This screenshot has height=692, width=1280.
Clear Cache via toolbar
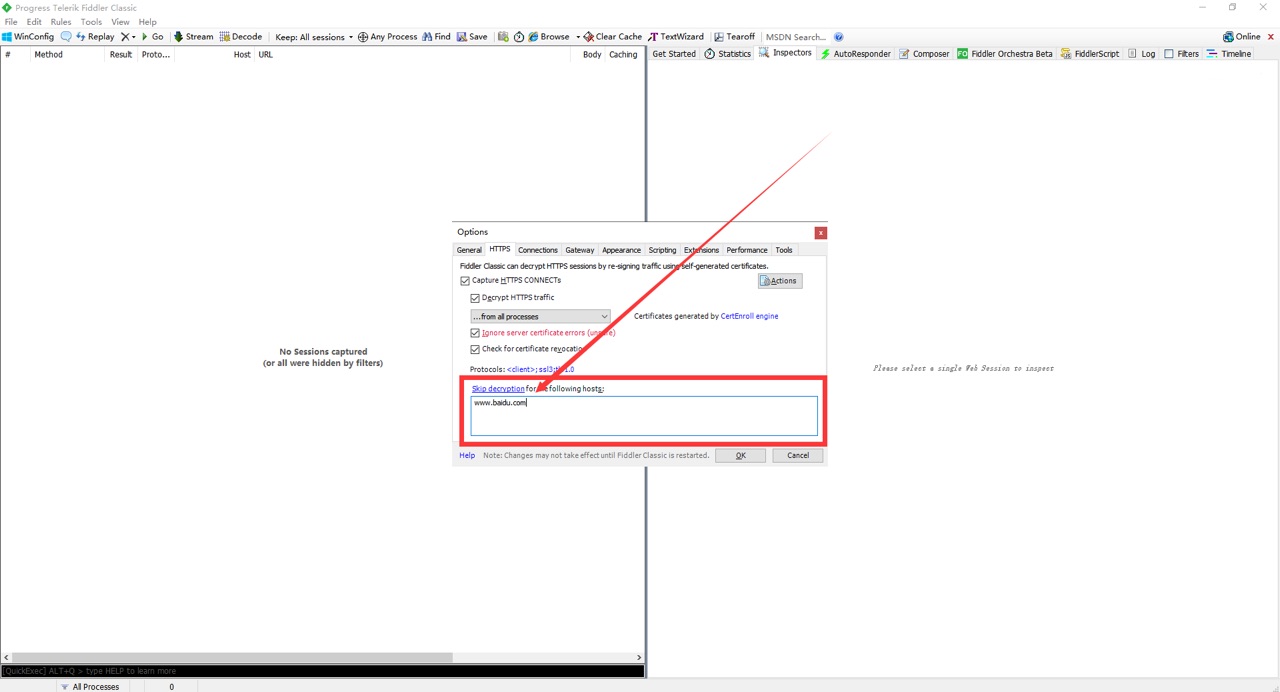pyautogui.click(x=613, y=37)
